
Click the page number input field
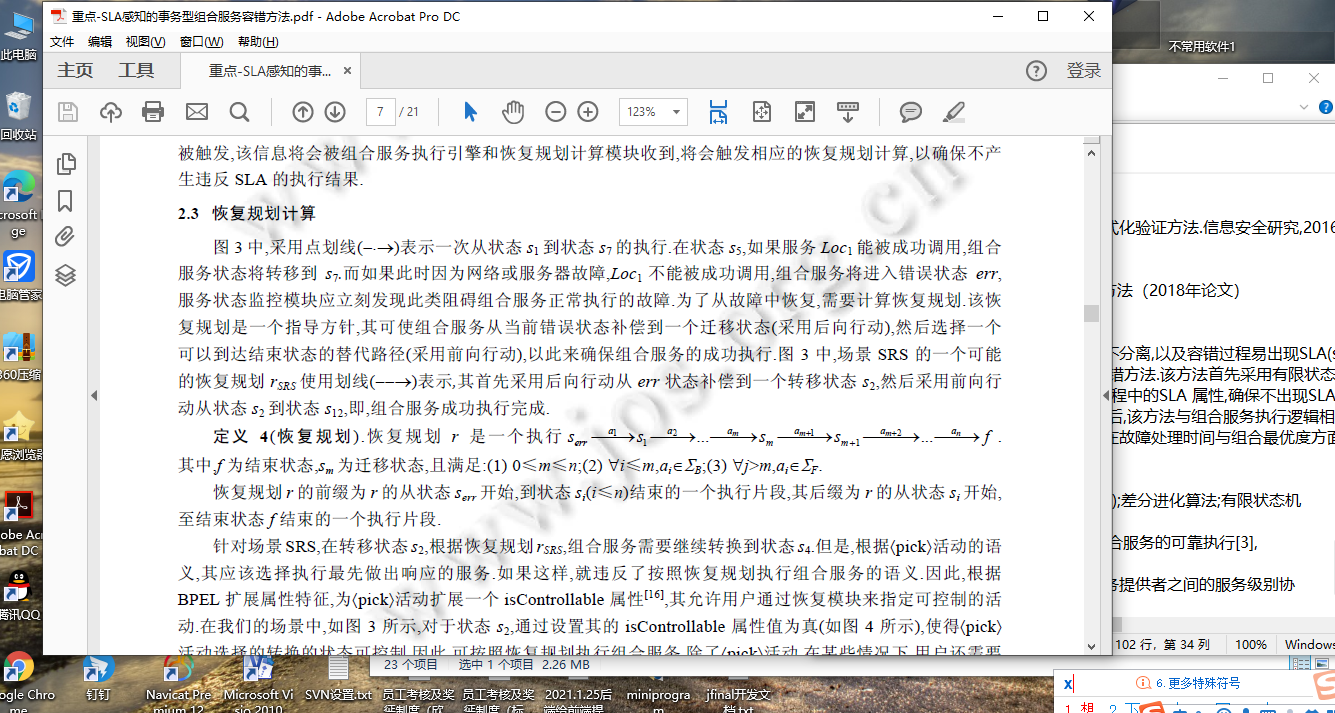click(380, 112)
